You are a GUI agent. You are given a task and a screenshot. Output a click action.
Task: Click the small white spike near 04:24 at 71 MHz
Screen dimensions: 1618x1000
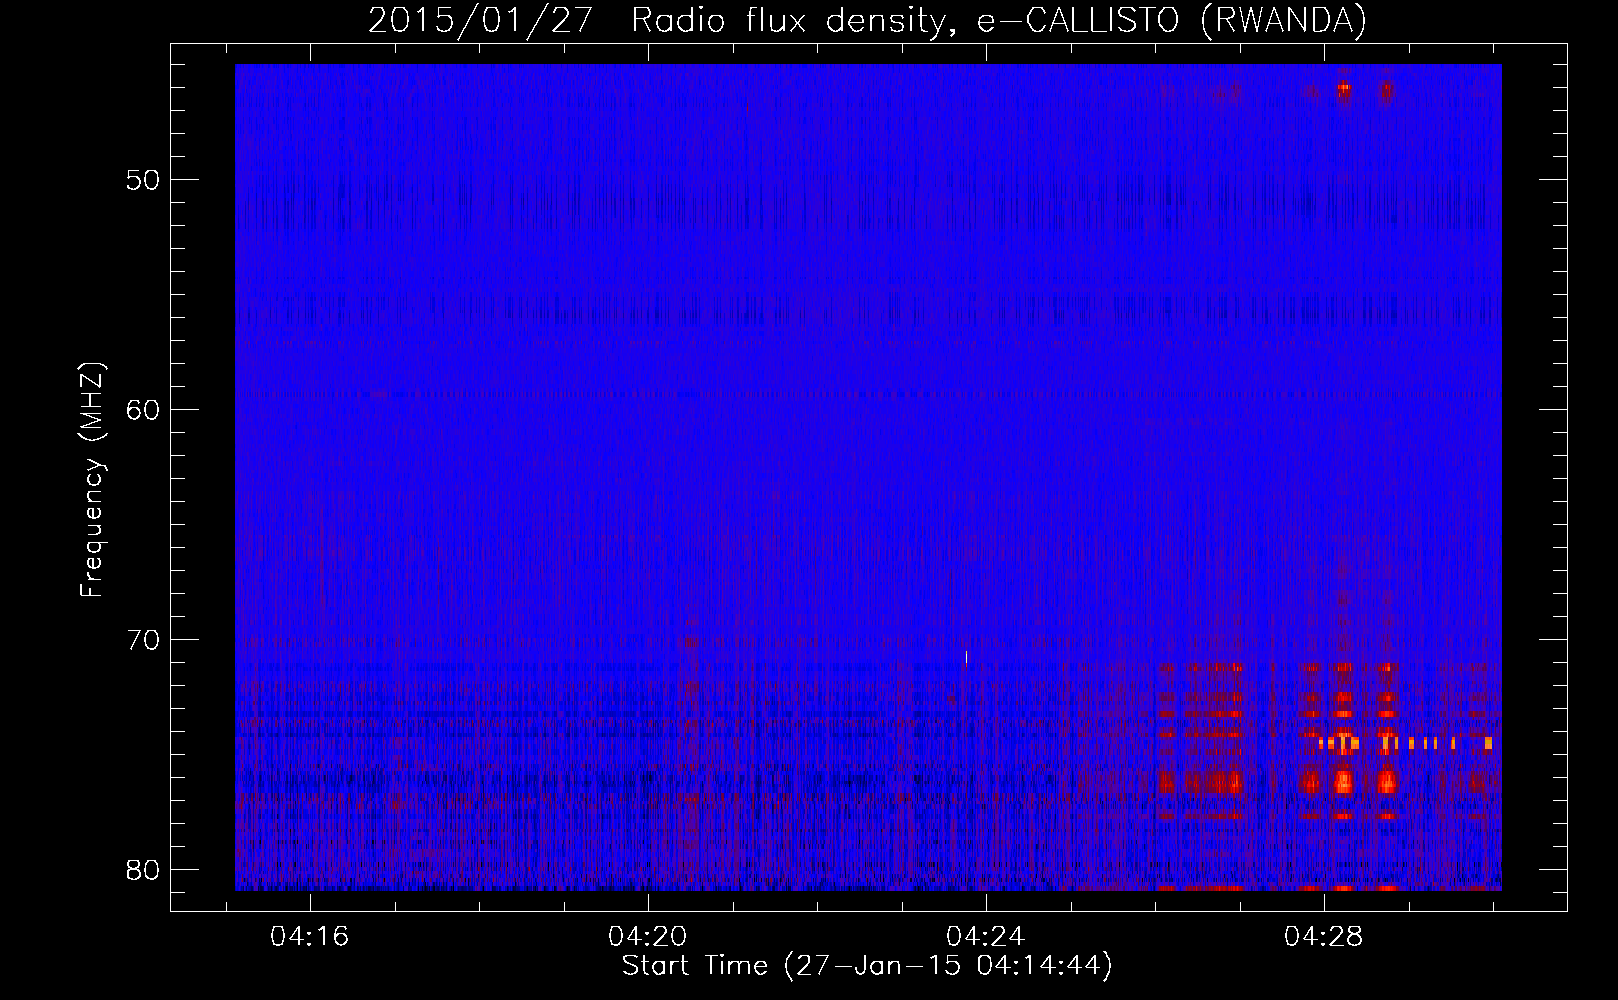966,658
